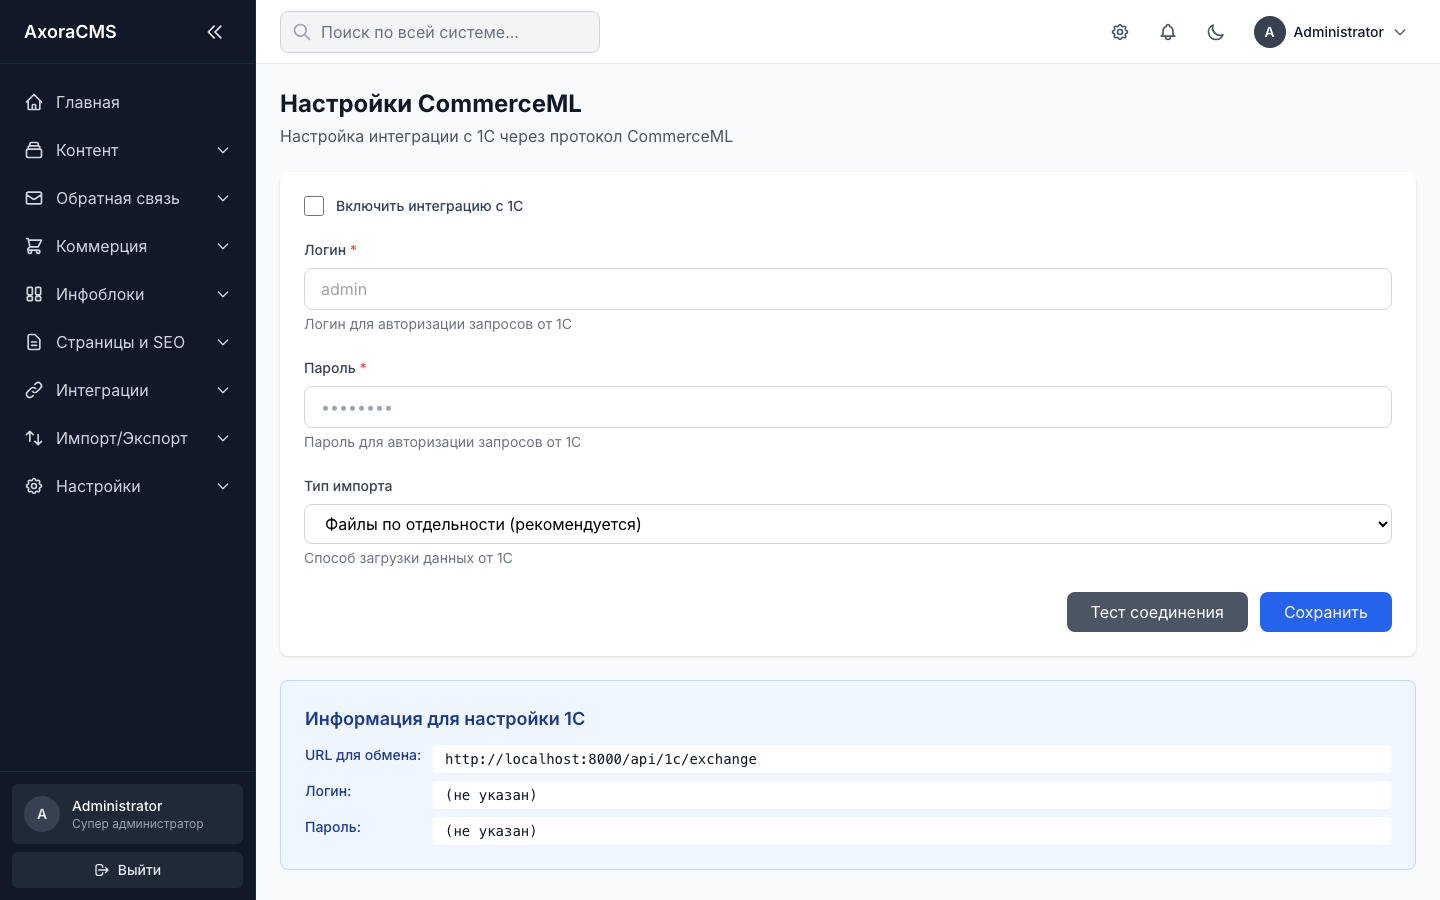Expand the Инфоблоки chevron
1440x900 pixels.
point(223,294)
